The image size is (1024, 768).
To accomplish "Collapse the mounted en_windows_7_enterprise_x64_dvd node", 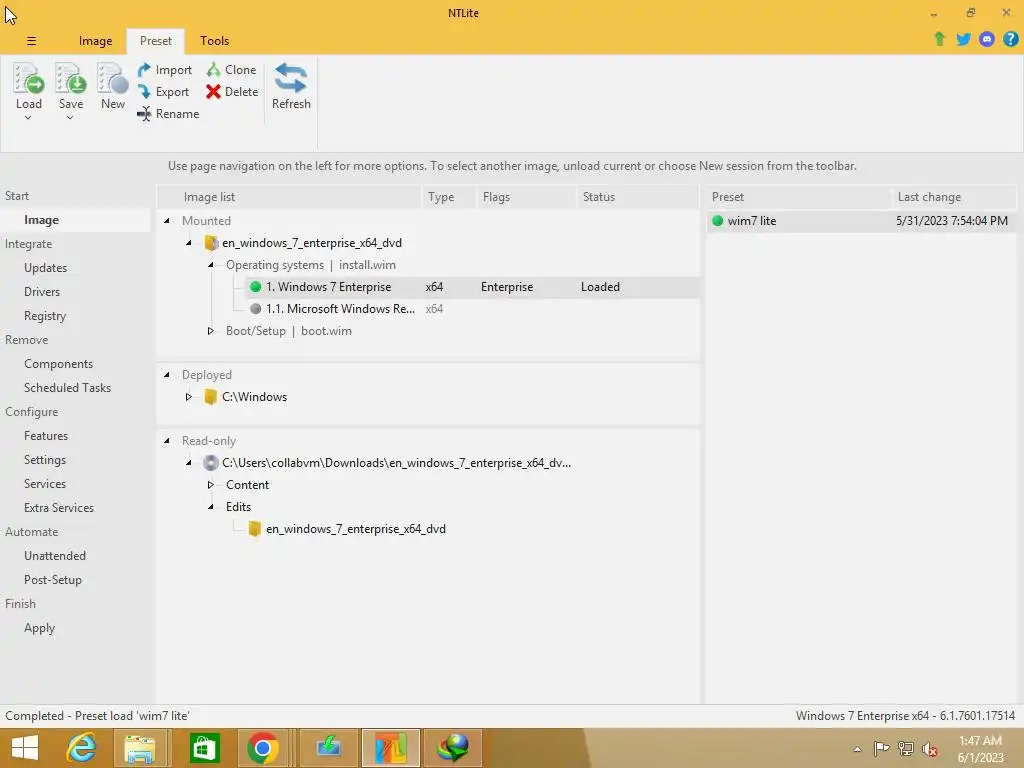I will pyautogui.click(x=189, y=243).
